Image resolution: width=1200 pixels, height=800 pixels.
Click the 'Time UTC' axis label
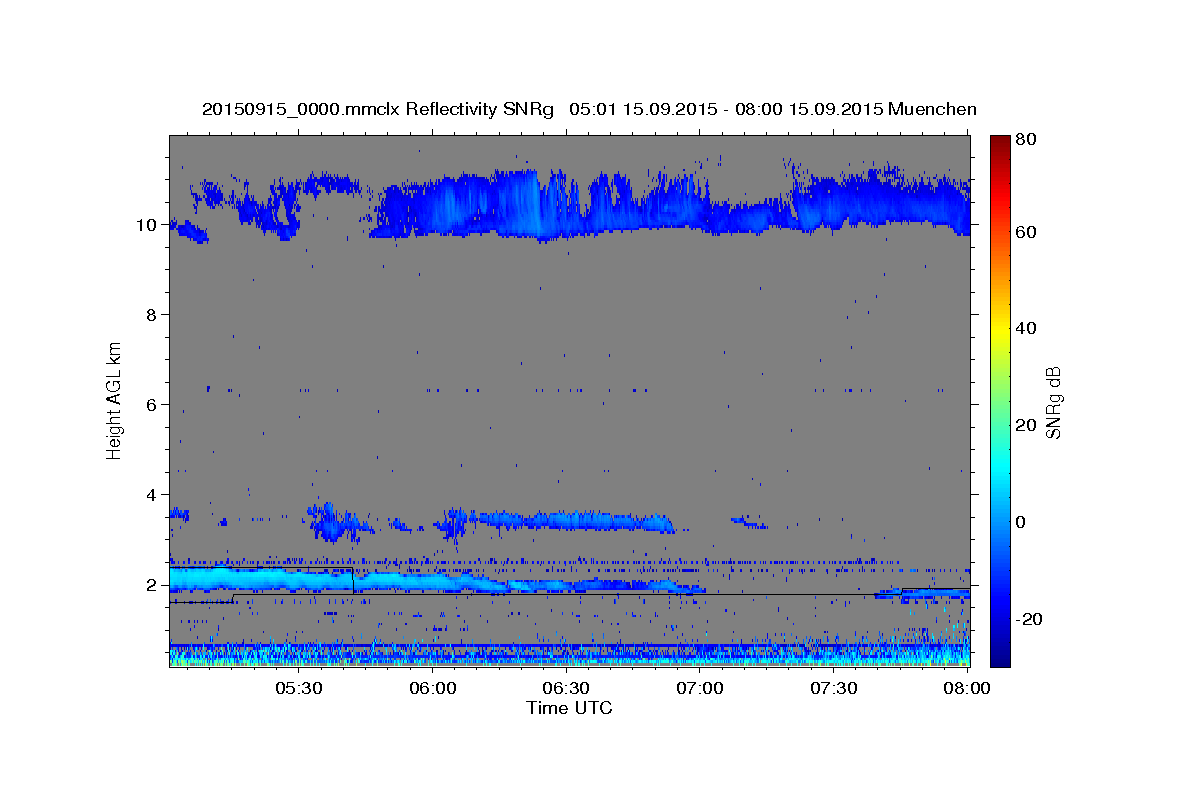(x=569, y=708)
